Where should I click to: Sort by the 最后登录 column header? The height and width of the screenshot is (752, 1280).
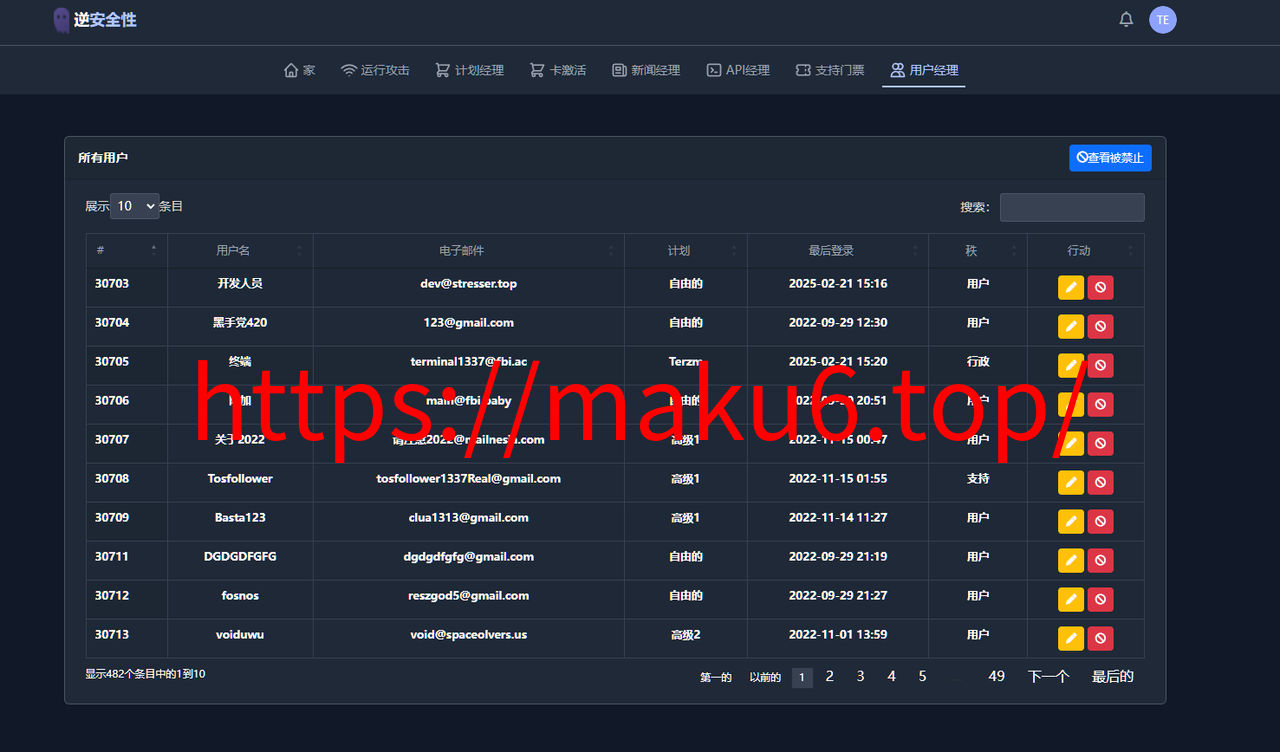[x=837, y=250]
